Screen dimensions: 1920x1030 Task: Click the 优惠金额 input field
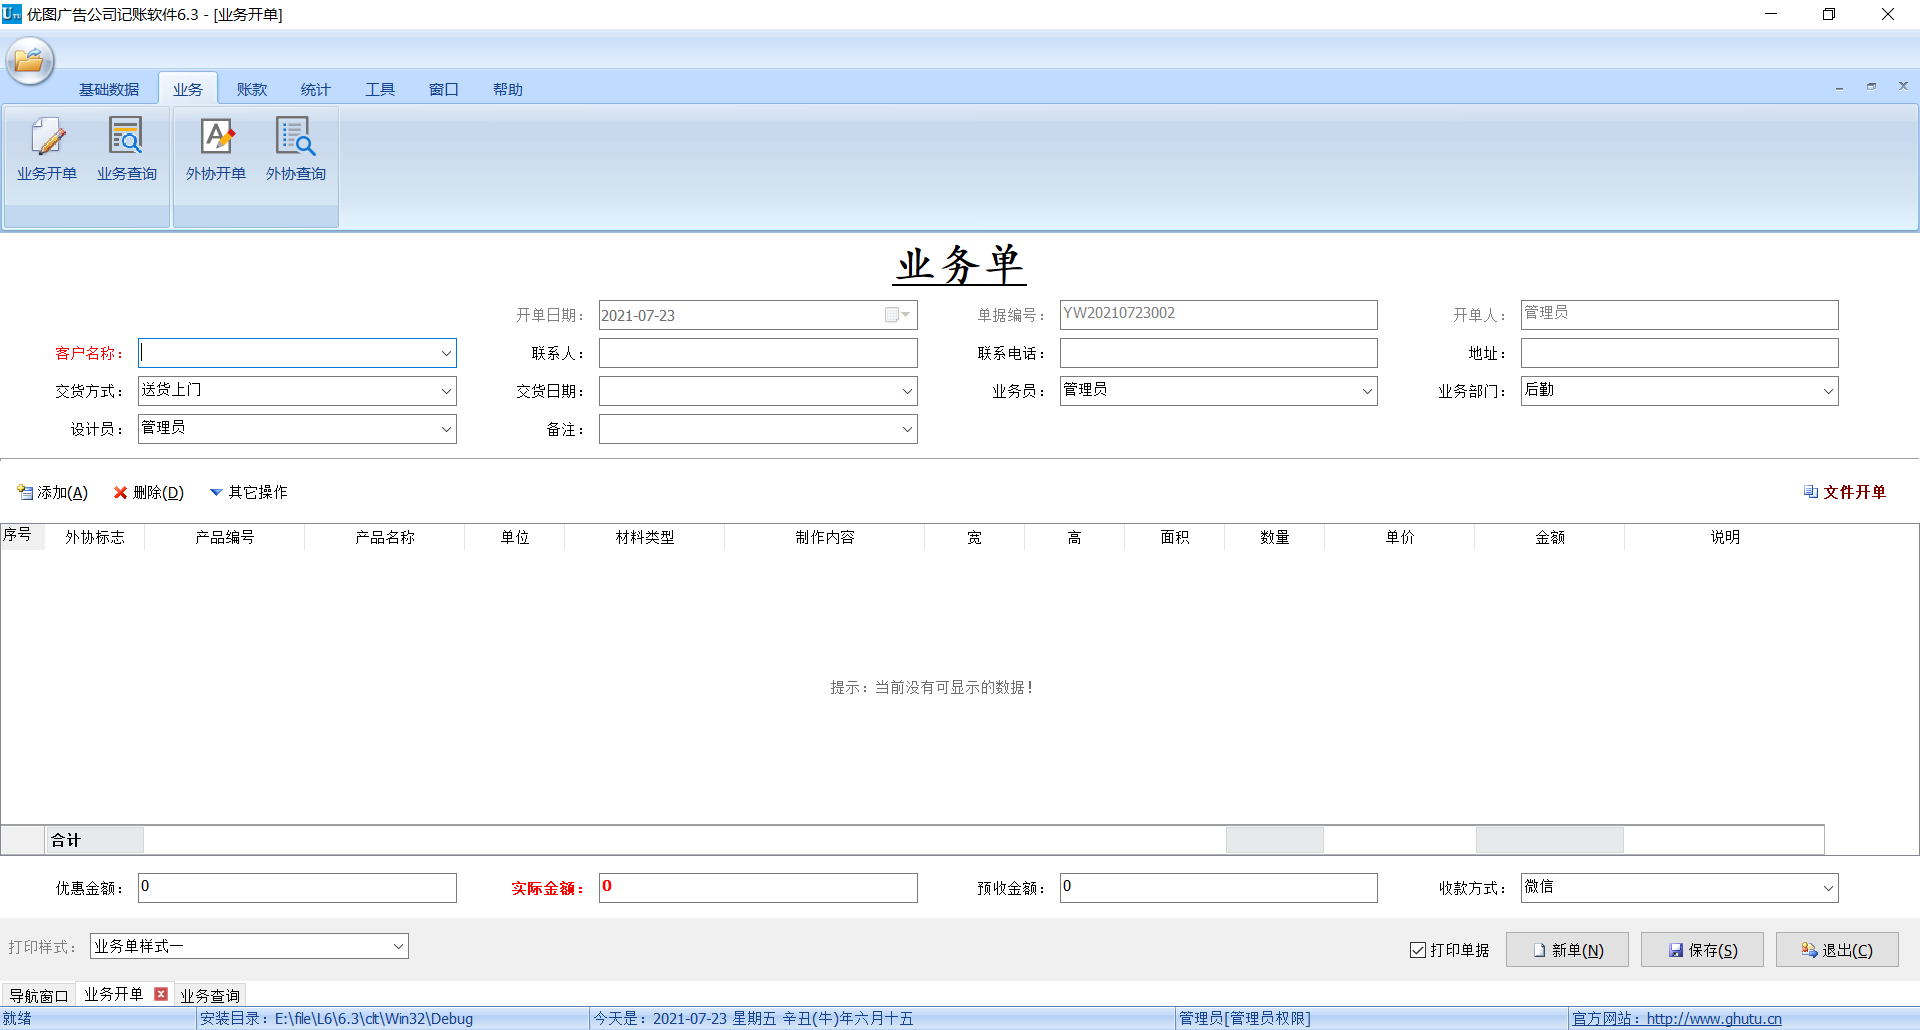pos(297,888)
